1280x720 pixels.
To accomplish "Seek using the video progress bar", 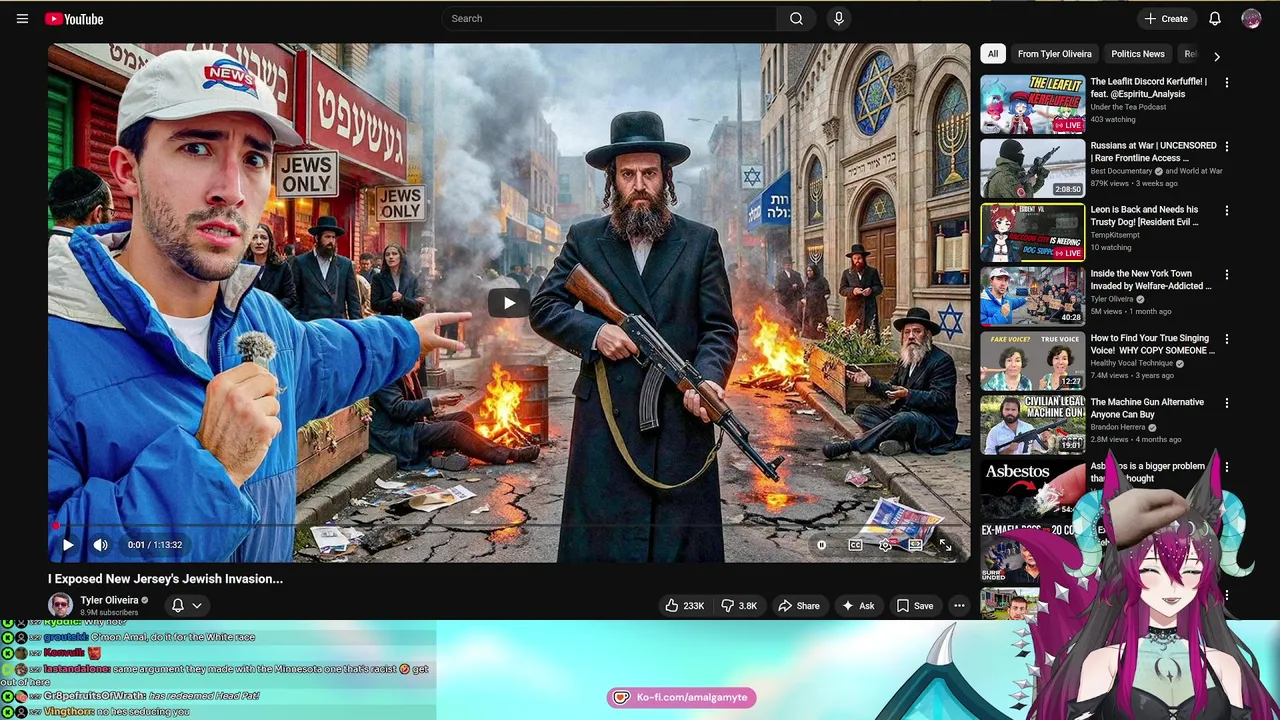I will [509, 525].
